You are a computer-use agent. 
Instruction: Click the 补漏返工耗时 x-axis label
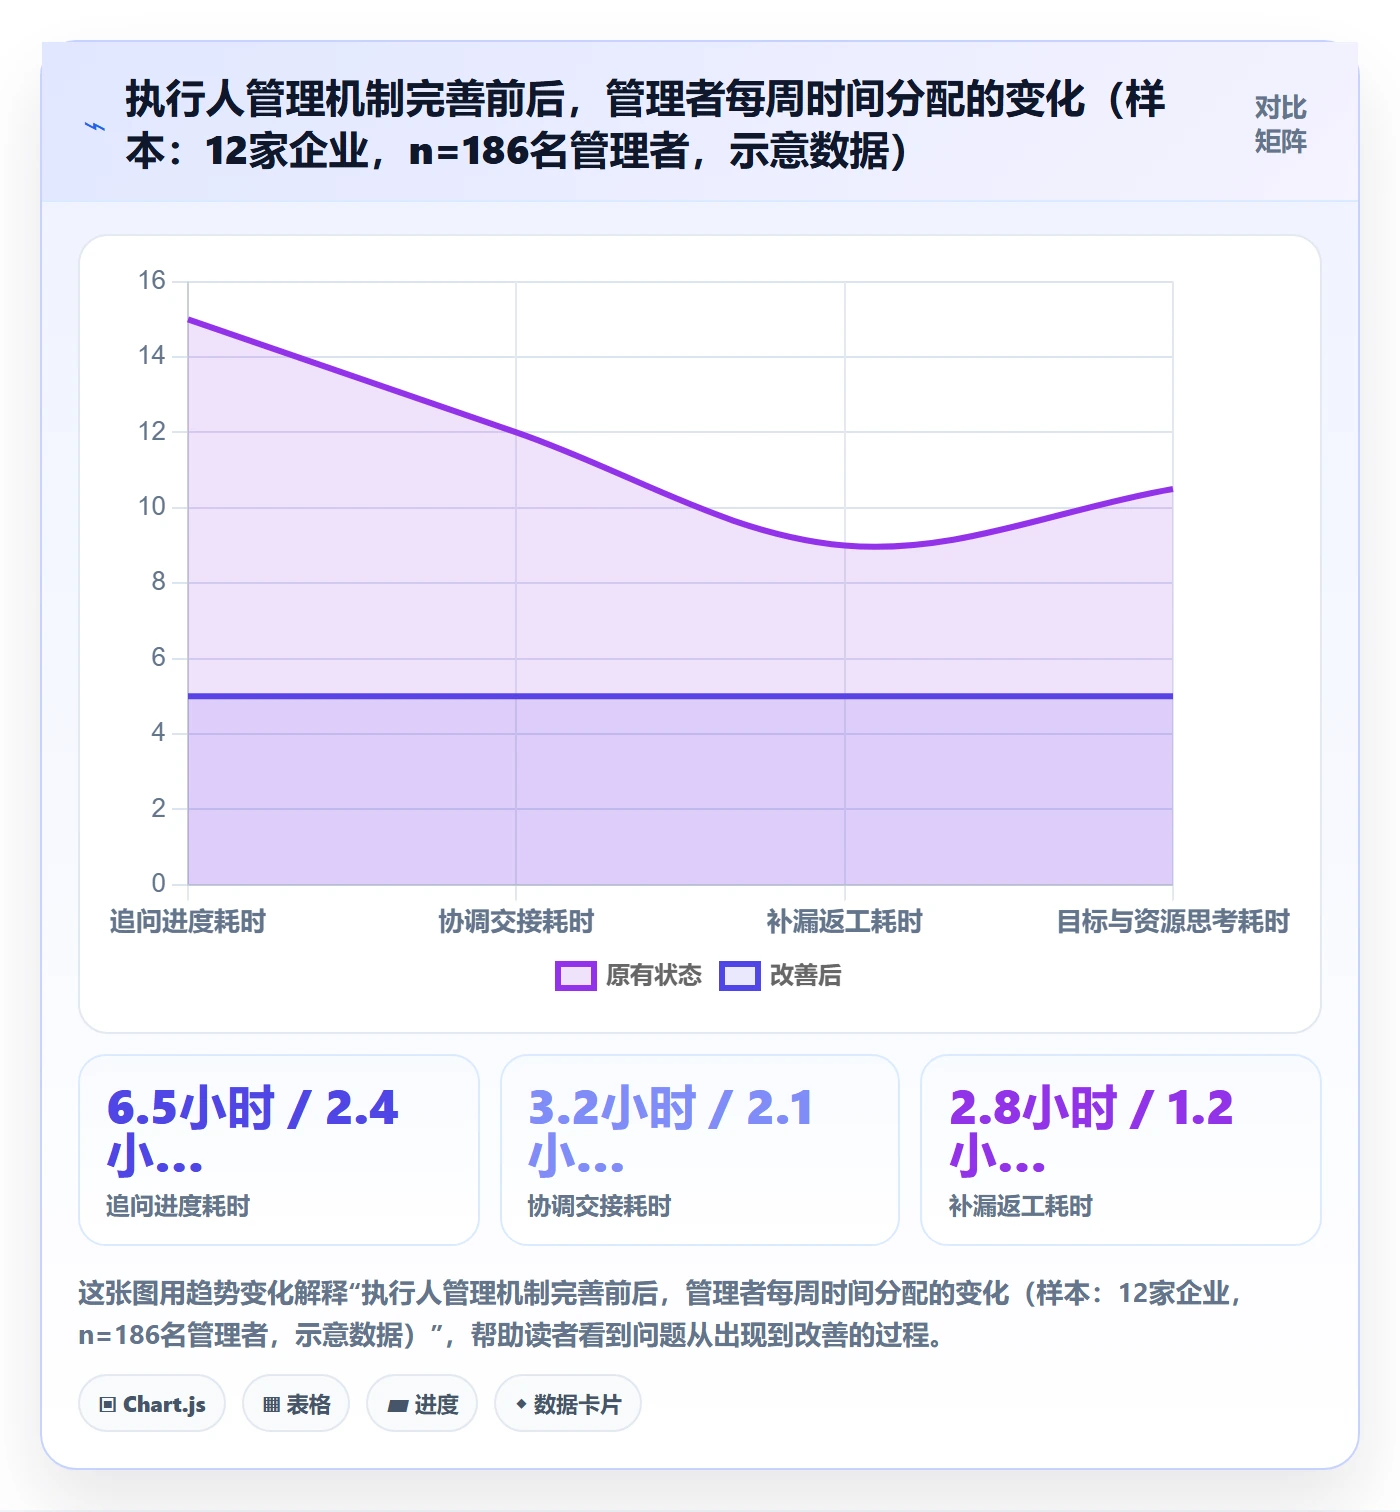pos(844,921)
